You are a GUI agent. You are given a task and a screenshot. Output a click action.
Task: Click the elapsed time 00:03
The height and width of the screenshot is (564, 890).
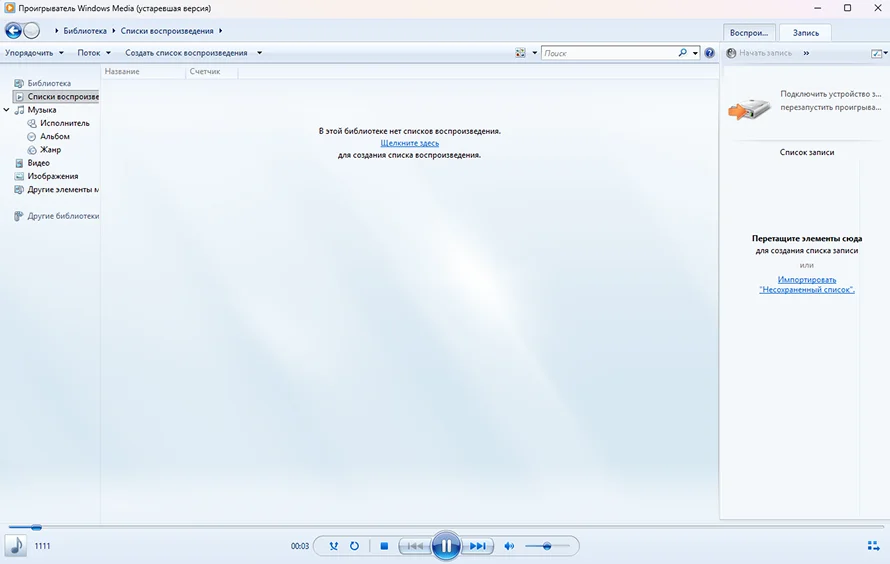(x=300, y=546)
